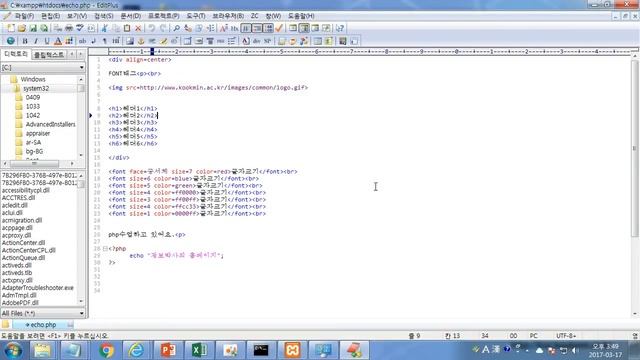640x360 pixels.
Task: Click the editor vertical scrollbar
Action: tap(635, 148)
